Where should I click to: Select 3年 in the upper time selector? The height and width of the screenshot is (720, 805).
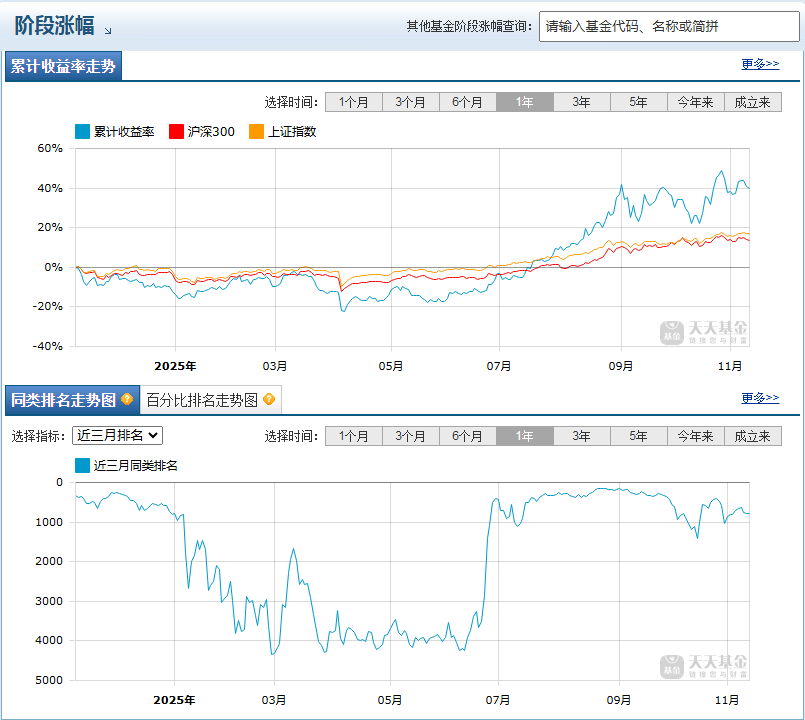(581, 101)
